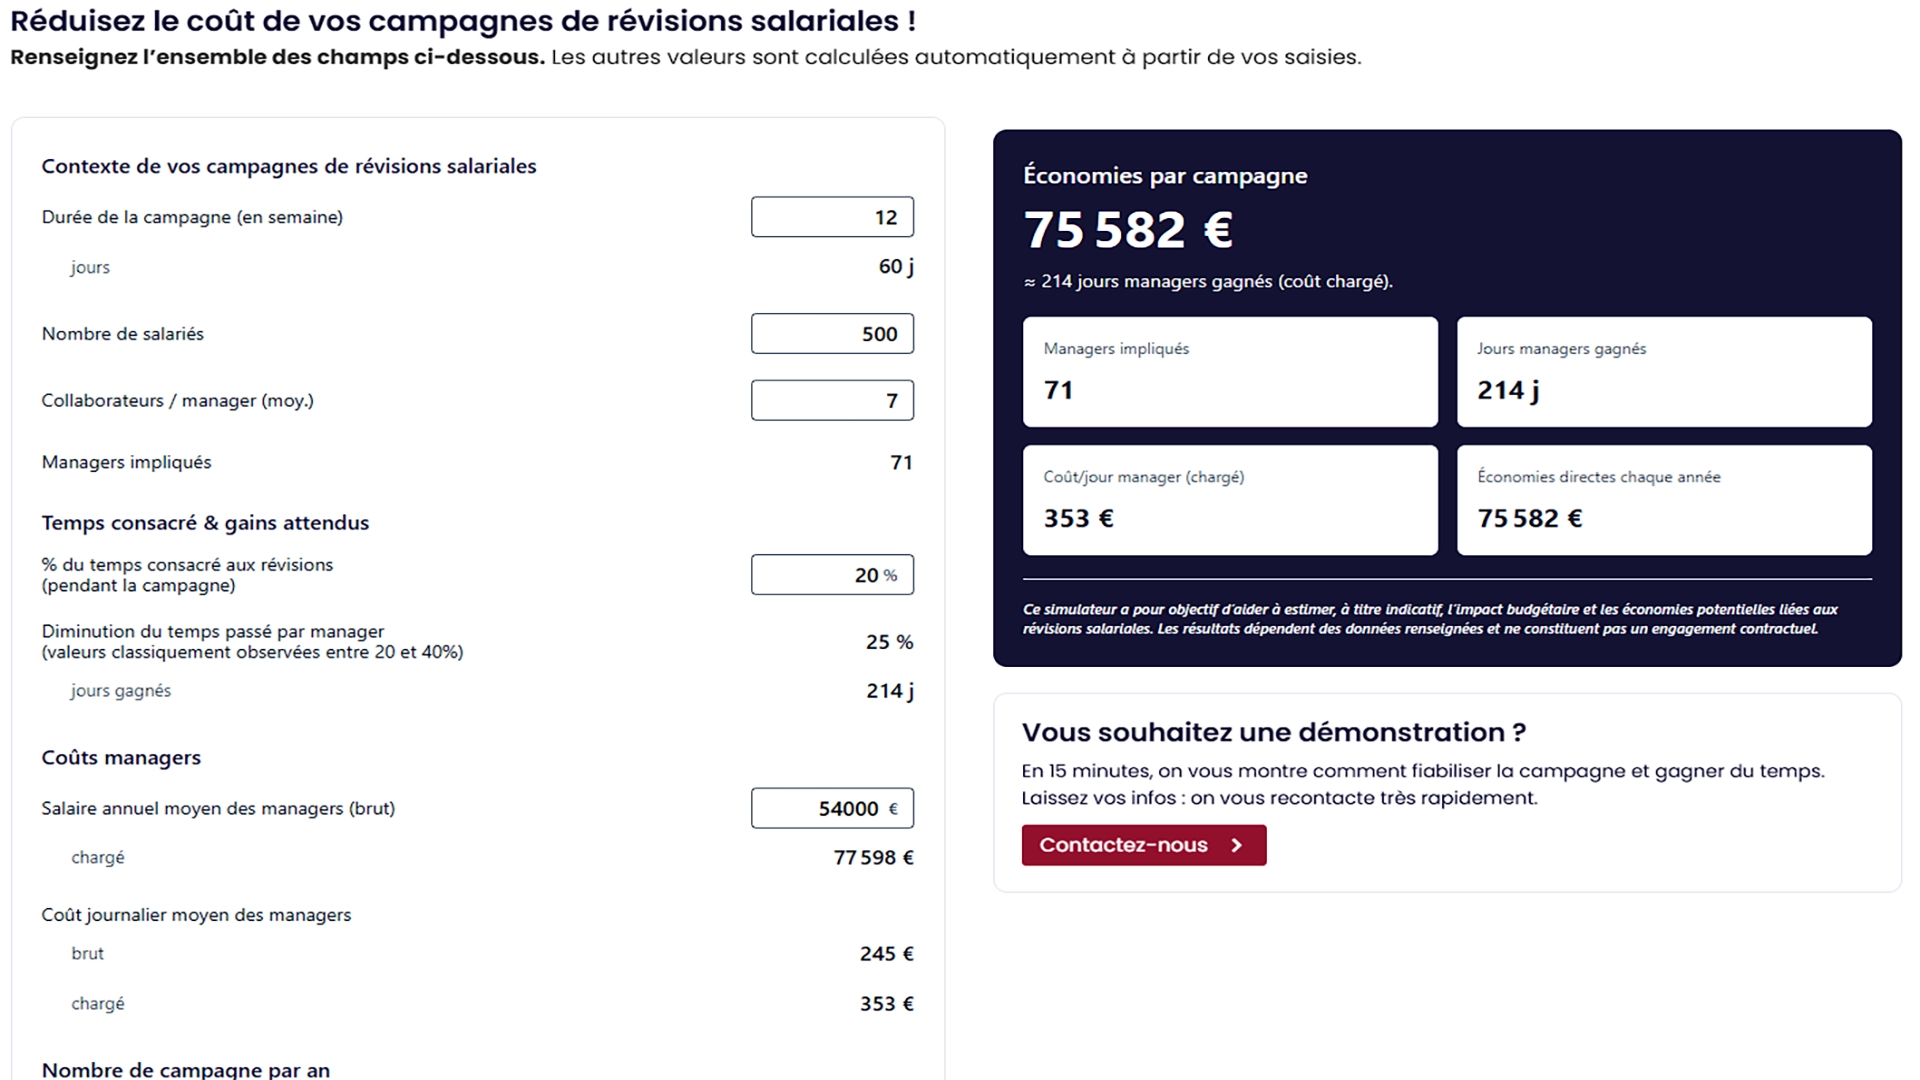
Task: Open the Économies directes chaque année card
Action: [1663, 500]
